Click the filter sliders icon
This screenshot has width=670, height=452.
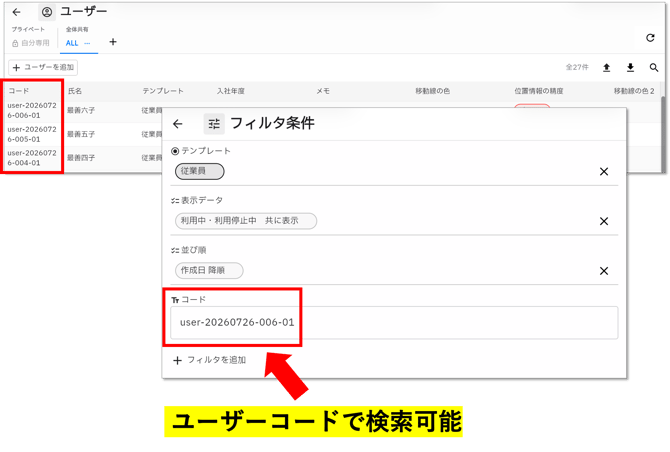[214, 124]
